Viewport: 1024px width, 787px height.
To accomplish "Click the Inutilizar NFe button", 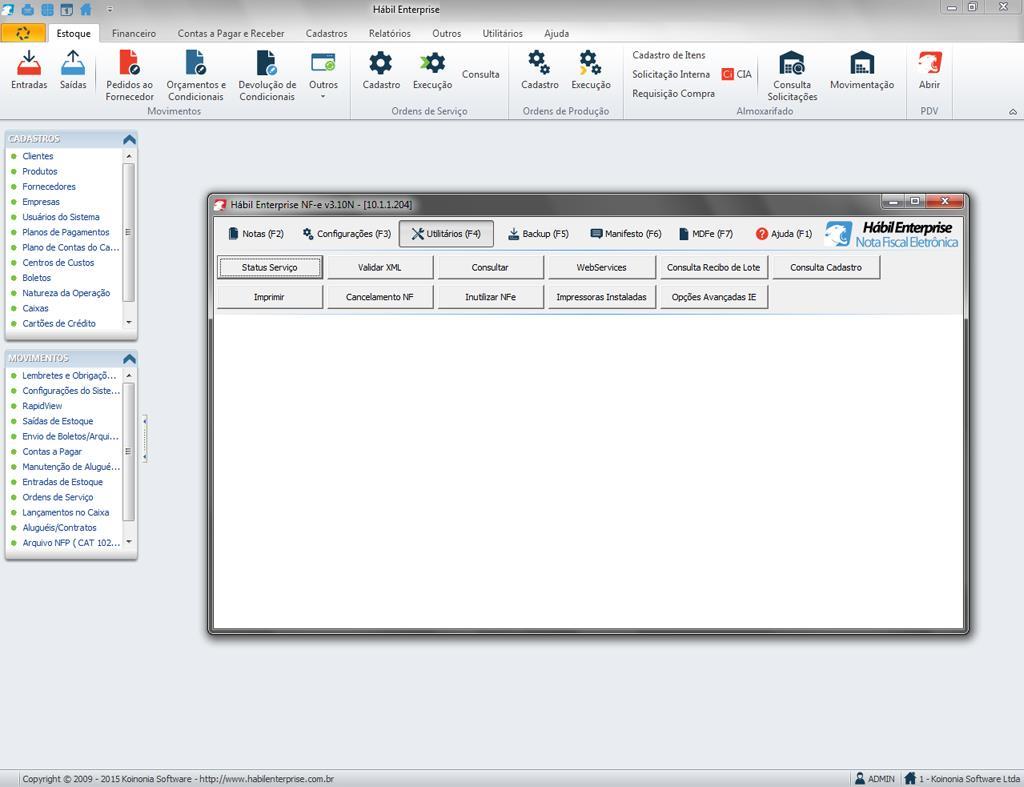I will click(490, 297).
